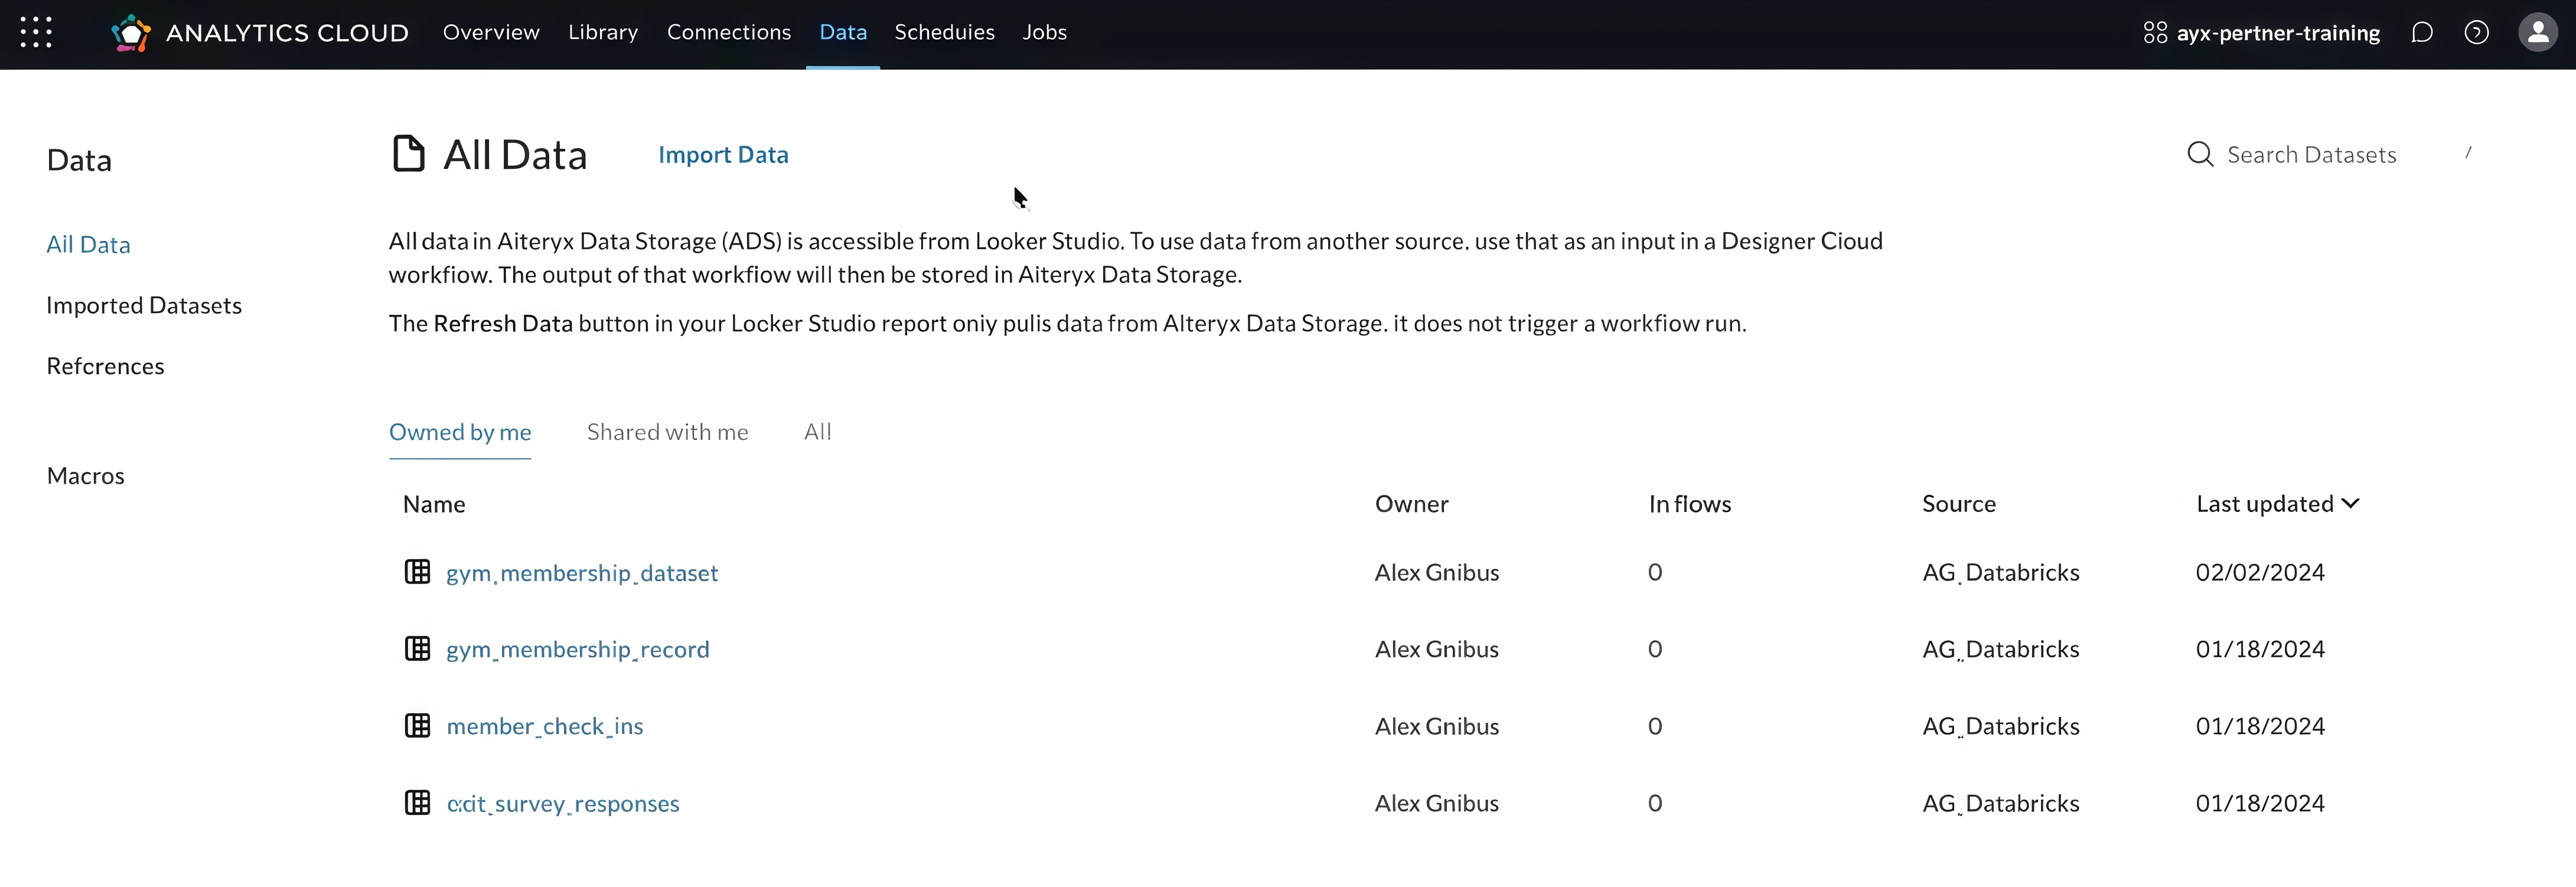Click the Import Data link

[723, 155]
